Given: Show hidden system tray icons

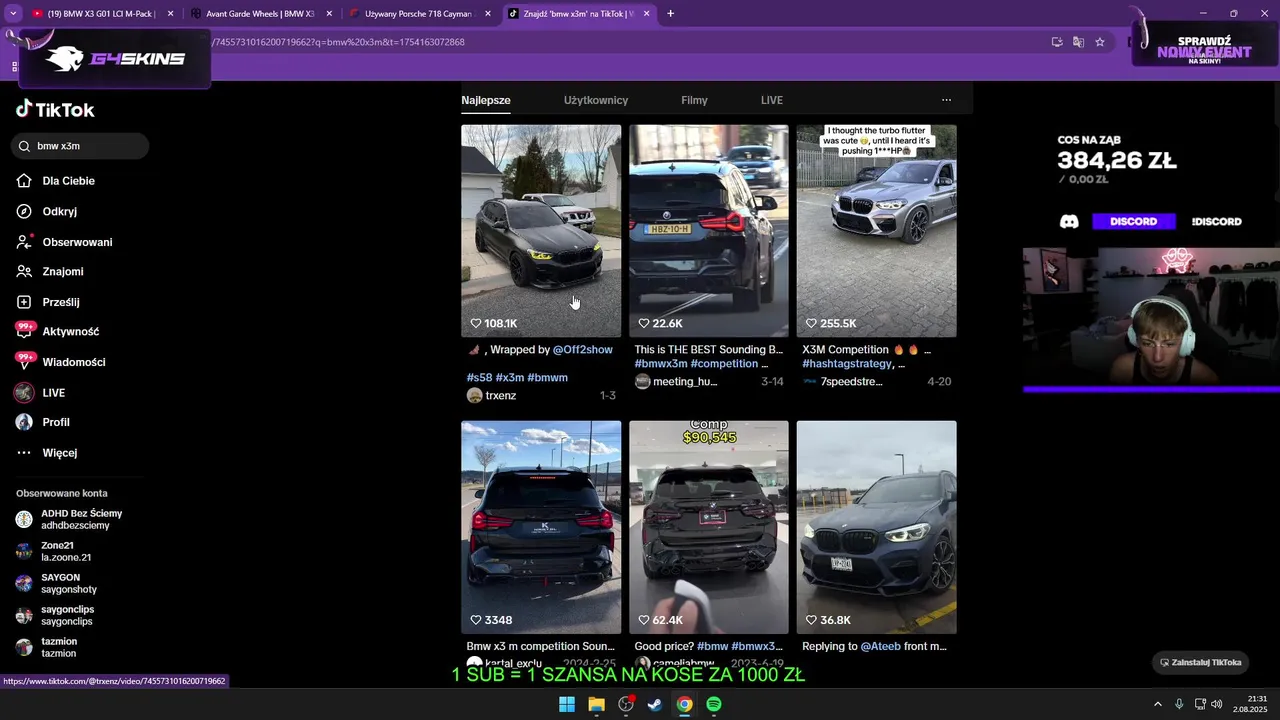Looking at the screenshot, I should click(1158, 704).
